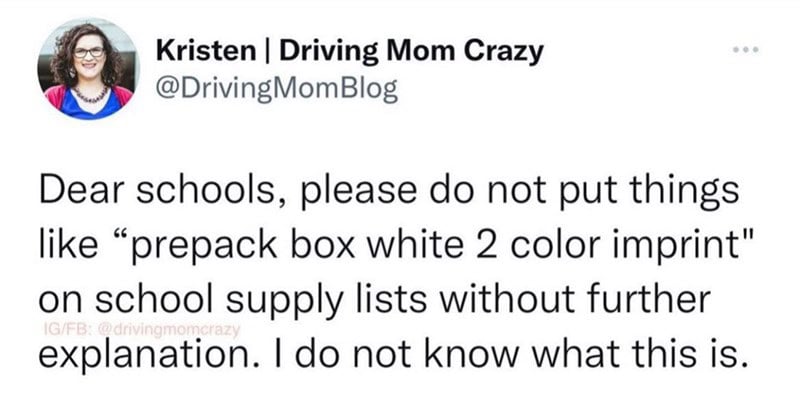Open the Kristen | Driving Mom Crazy profile name
The height and width of the screenshot is (399, 800).
[349, 52]
